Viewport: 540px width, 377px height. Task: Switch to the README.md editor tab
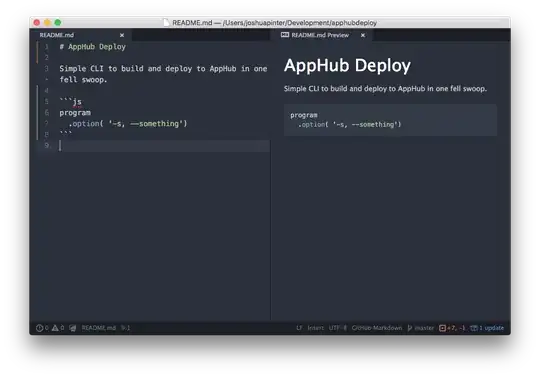pos(81,35)
